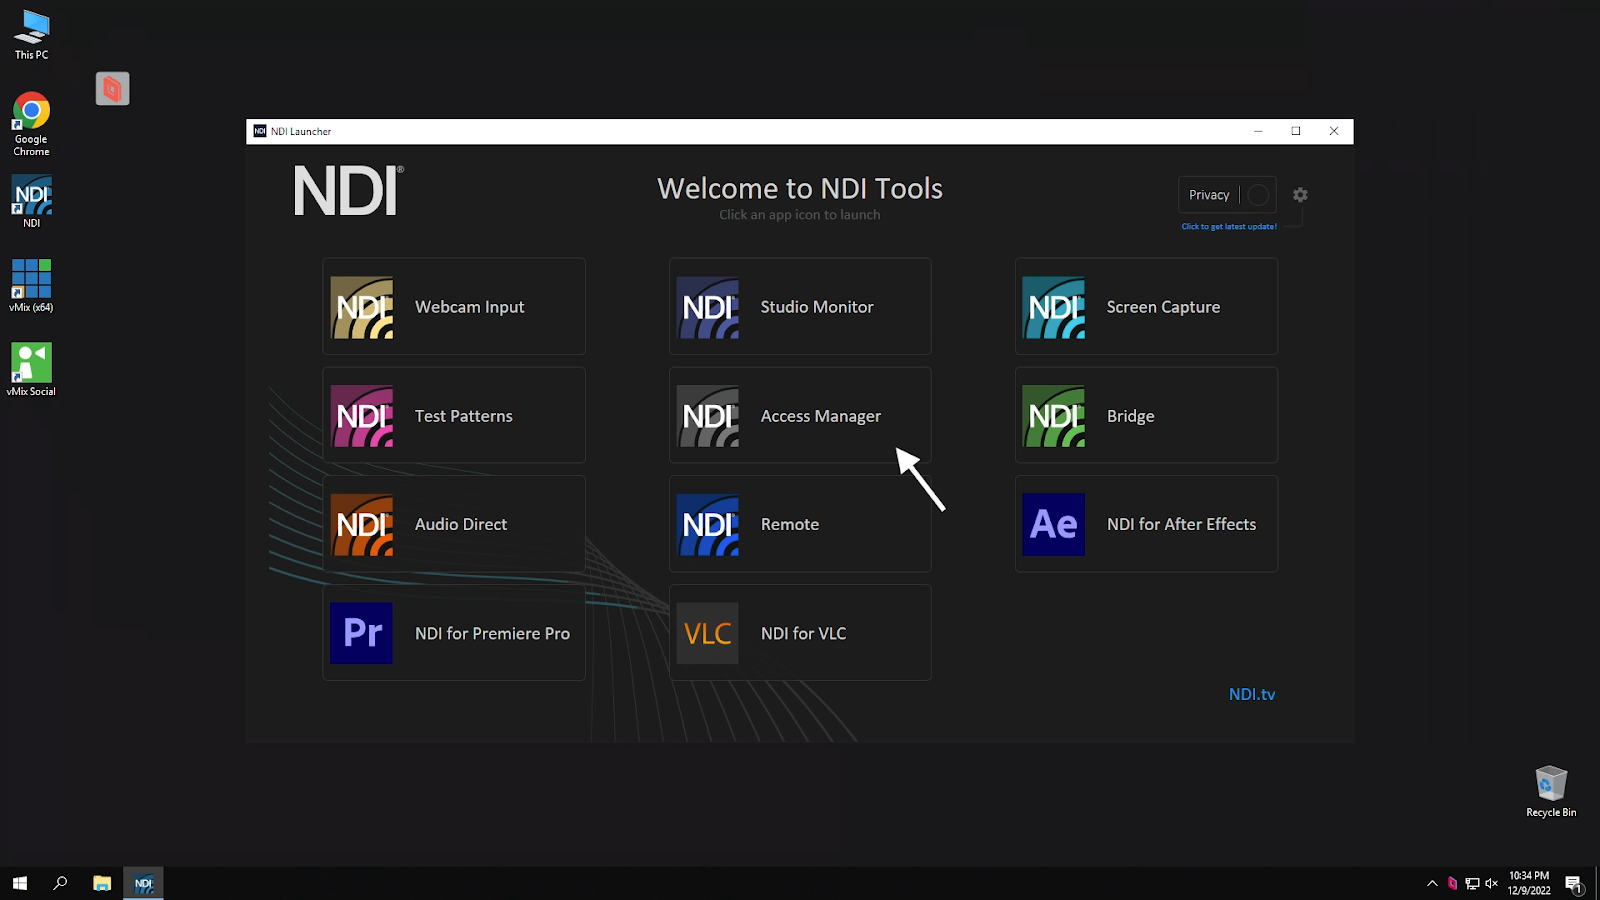Select the Access Manager label
Viewport: 1600px width, 900px height.
821,416
